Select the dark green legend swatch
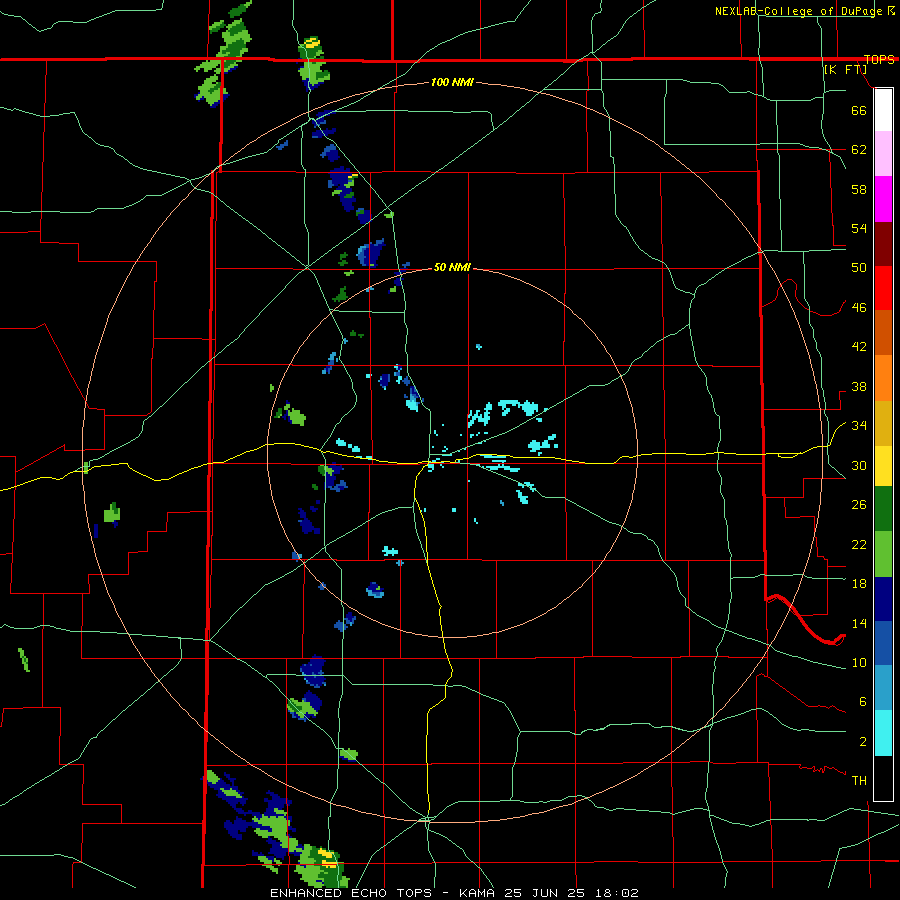 tap(883, 509)
